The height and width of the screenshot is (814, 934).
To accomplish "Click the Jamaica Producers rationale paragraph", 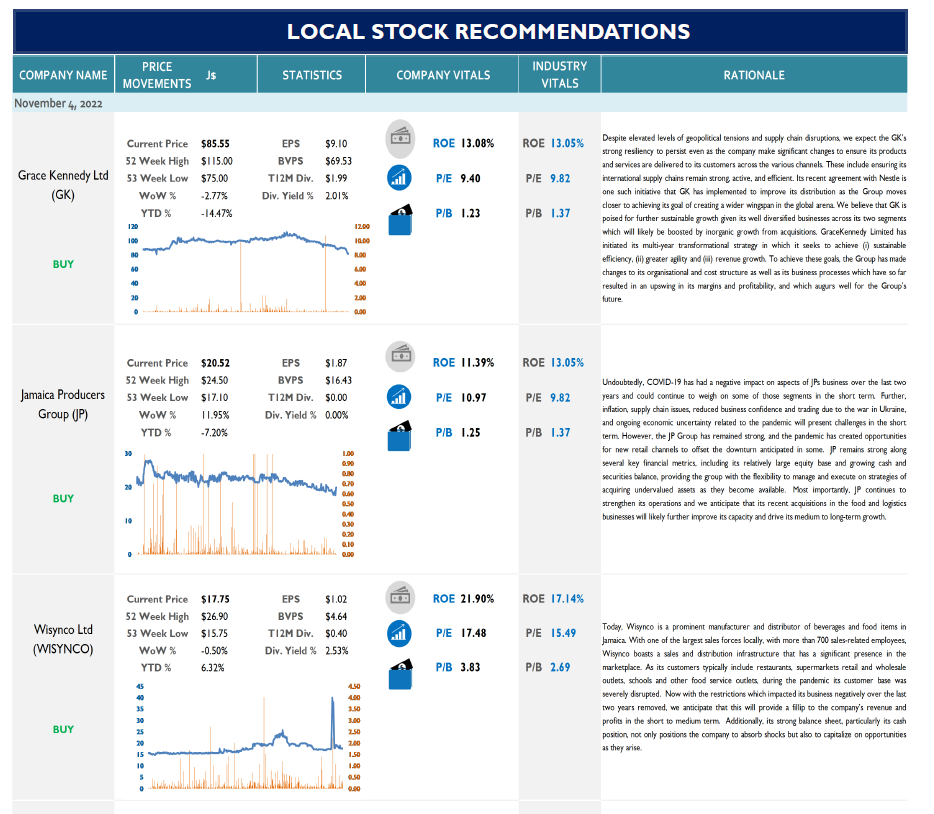I will pos(754,450).
